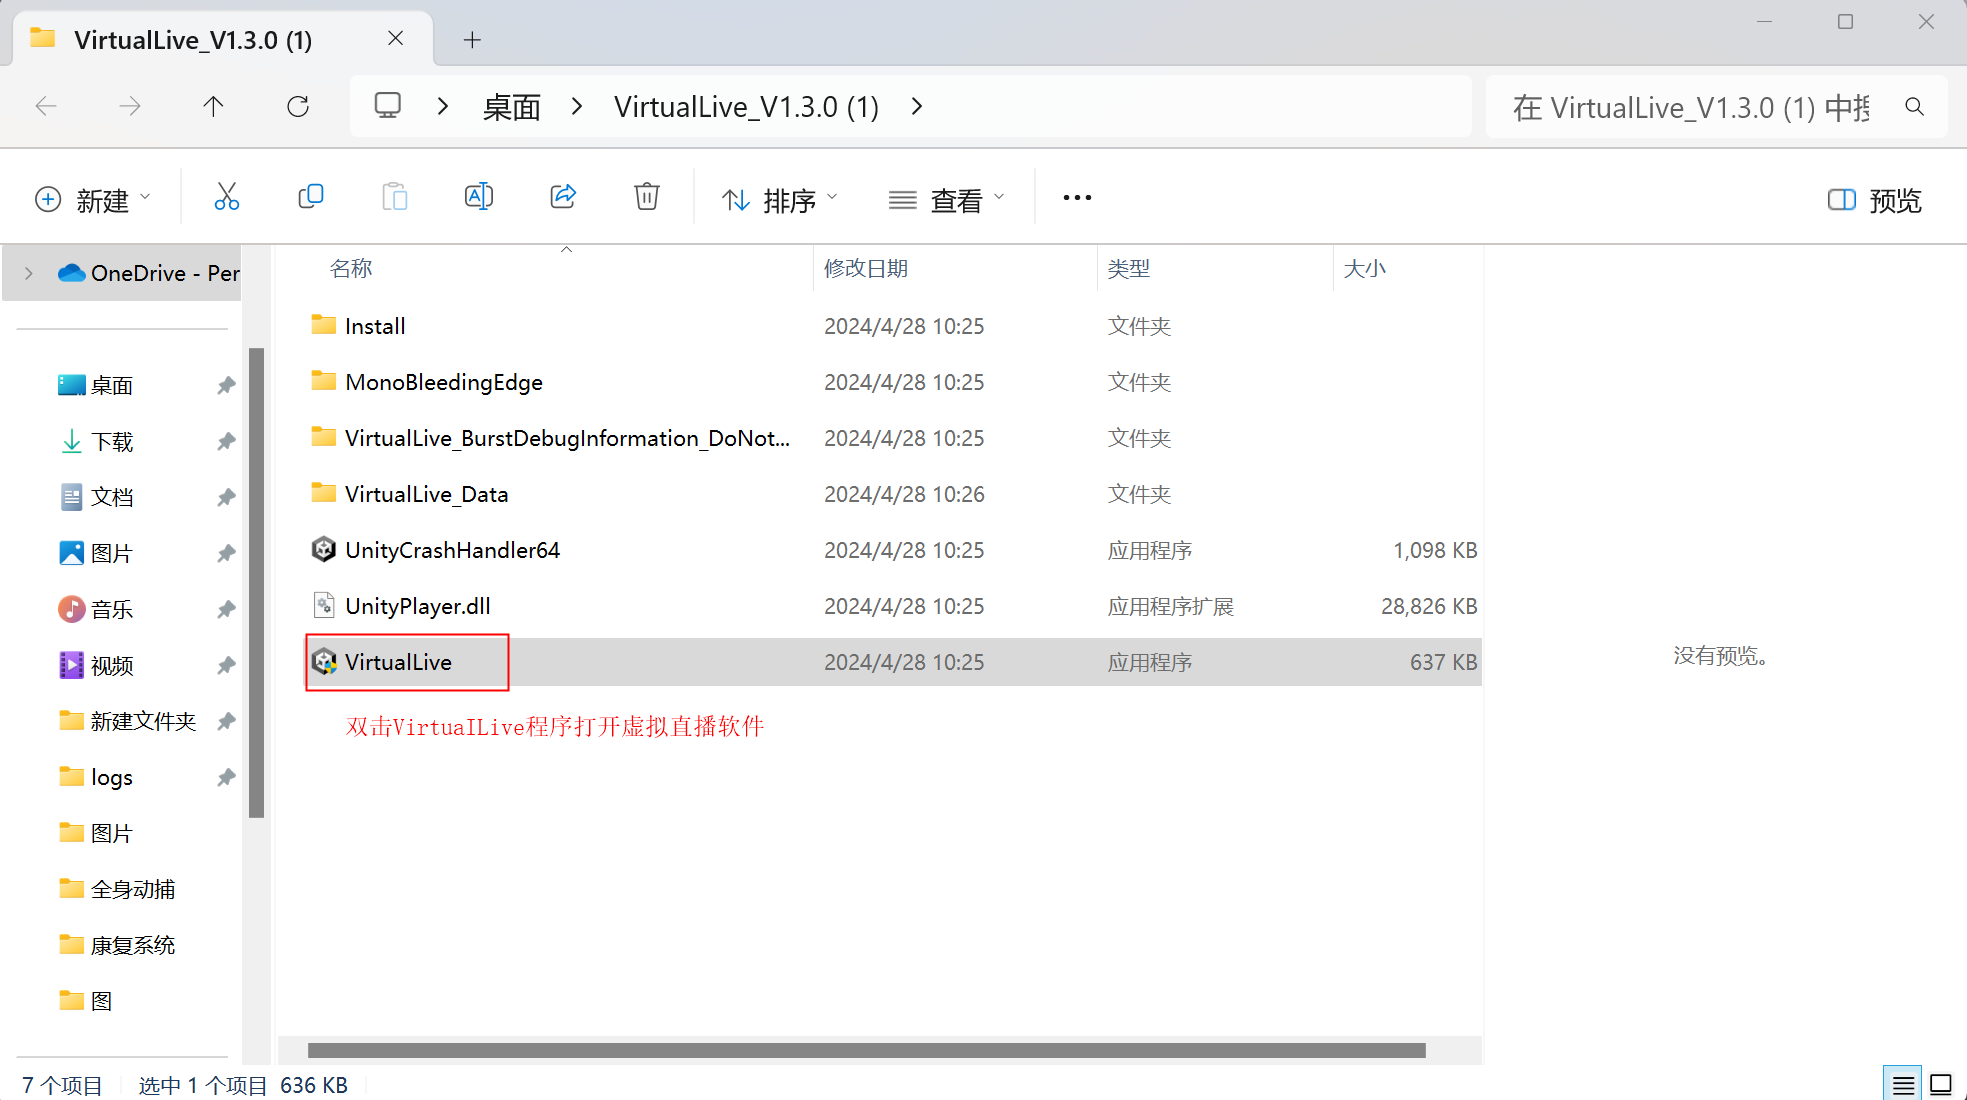Go up one directory level
This screenshot has height=1100, width=1967.
point(213,106)
